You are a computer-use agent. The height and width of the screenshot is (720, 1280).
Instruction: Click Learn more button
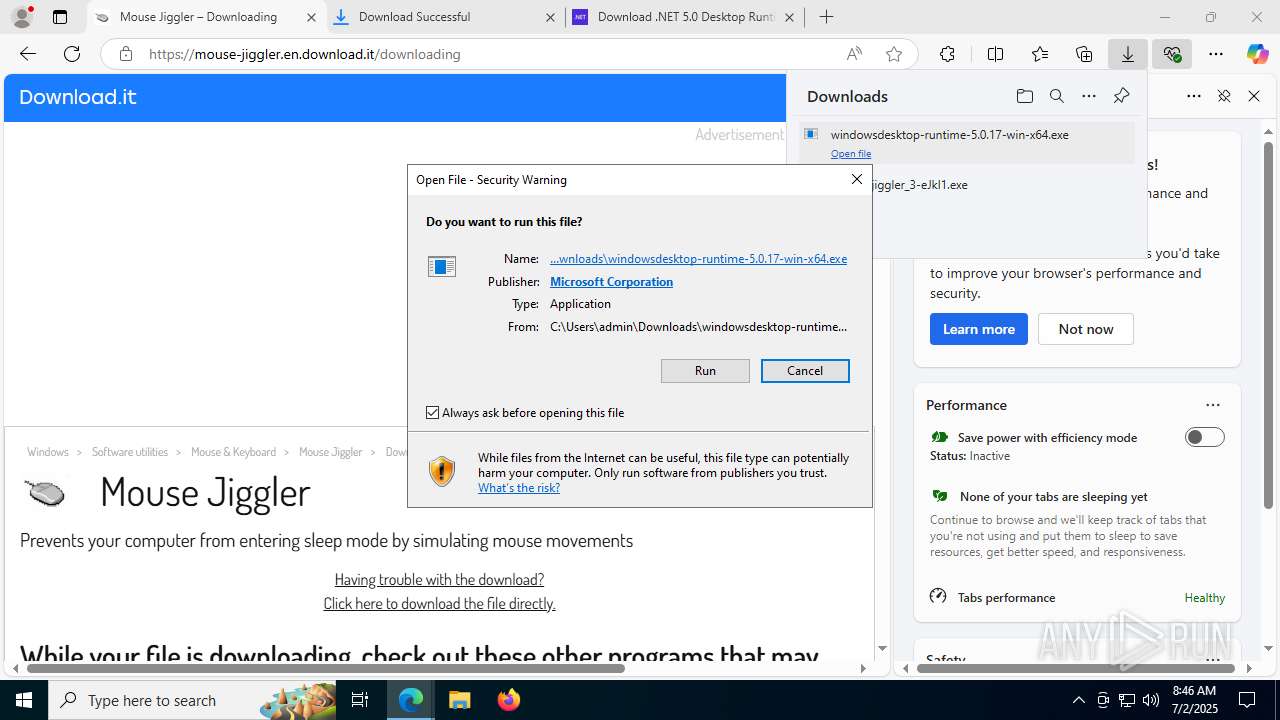(x=978, y=329)
